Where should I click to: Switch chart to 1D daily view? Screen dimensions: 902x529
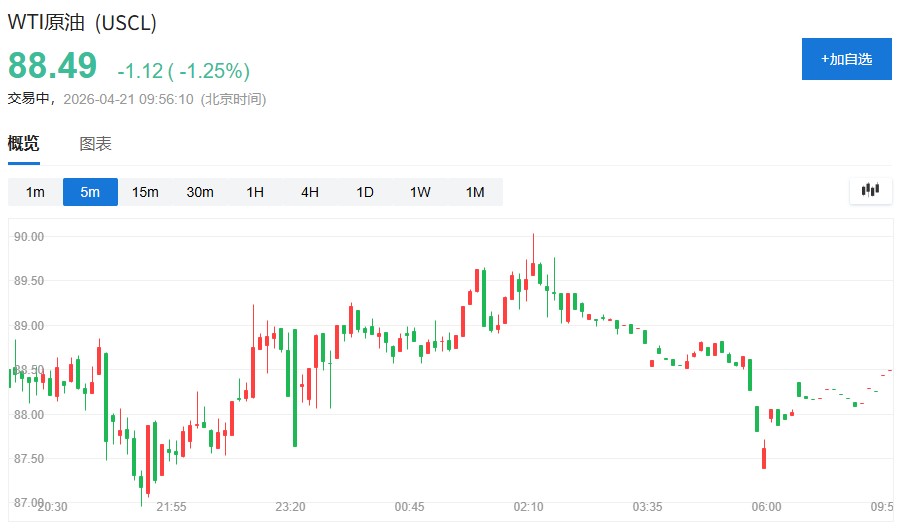[x=365, y=192]
